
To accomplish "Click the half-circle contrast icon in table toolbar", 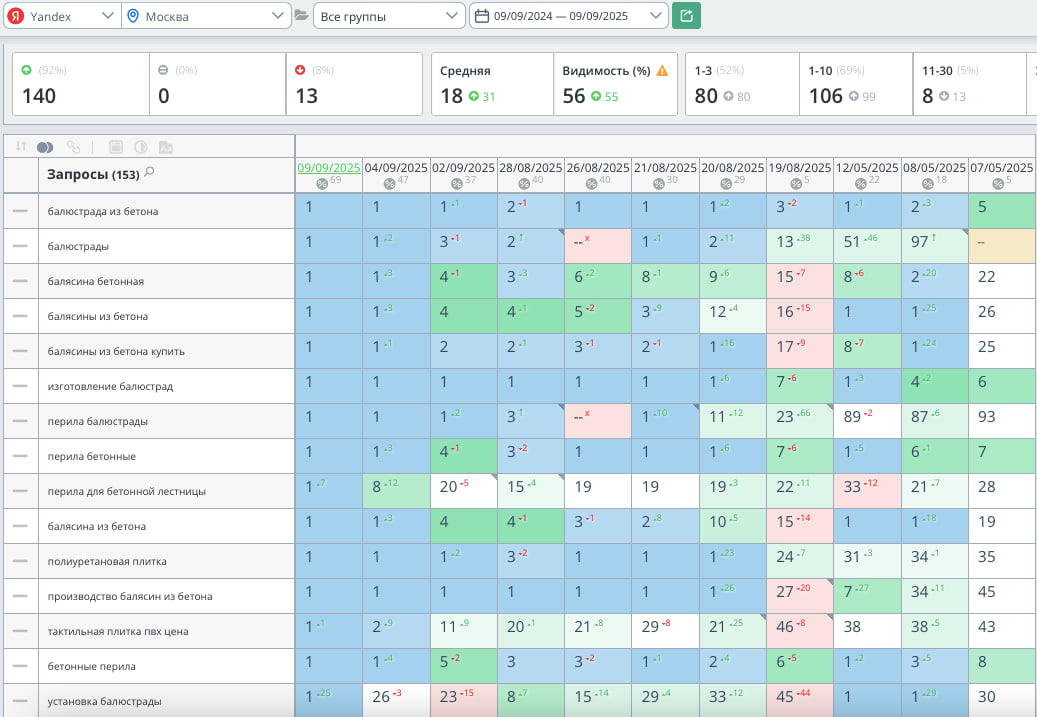I will [x=141, y=147].
